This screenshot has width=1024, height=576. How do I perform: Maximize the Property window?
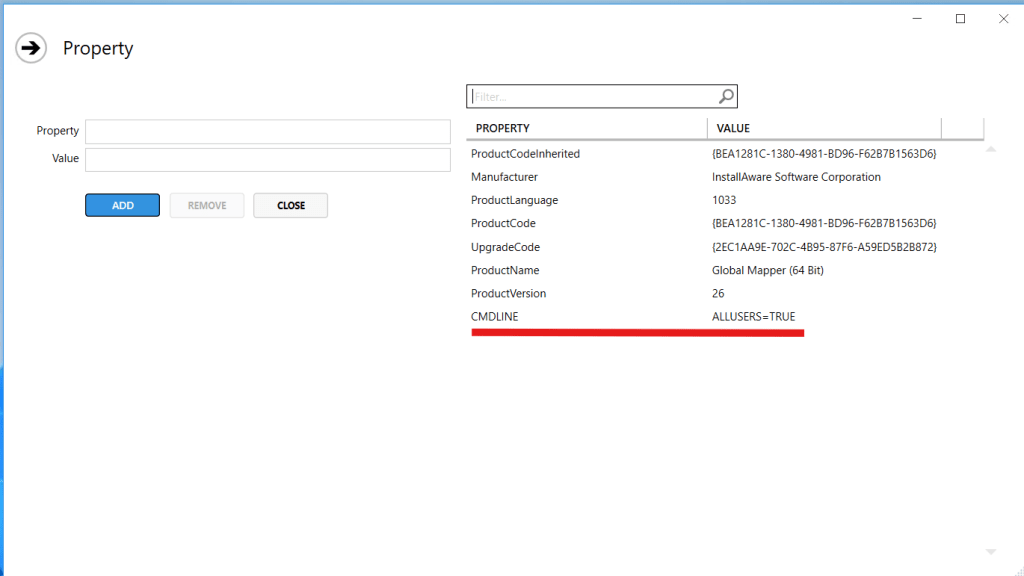(x=960, y=19)
